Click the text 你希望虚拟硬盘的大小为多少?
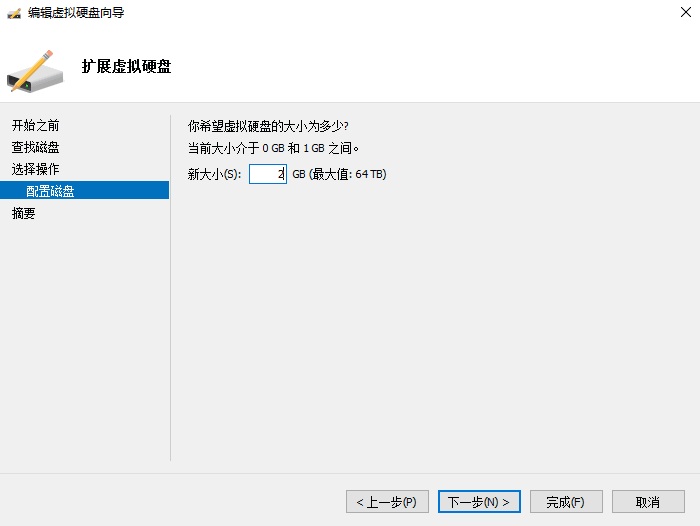 (x=268, y=126)
